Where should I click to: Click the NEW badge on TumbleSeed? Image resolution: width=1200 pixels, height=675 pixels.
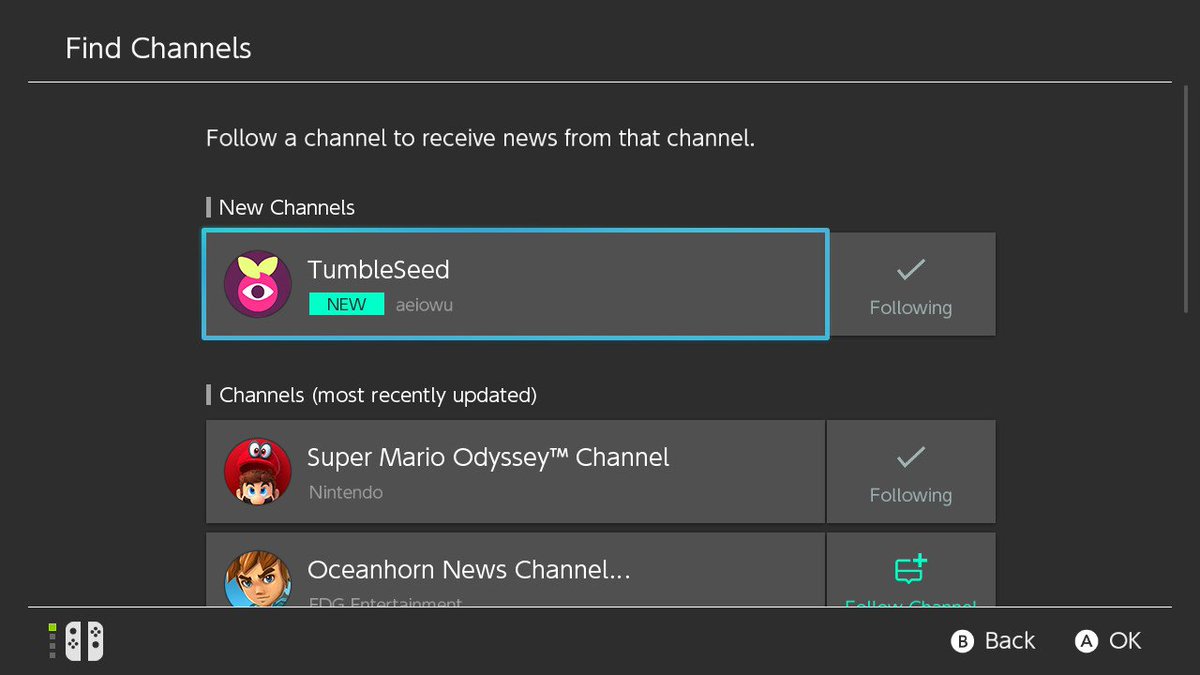[347, 304]
